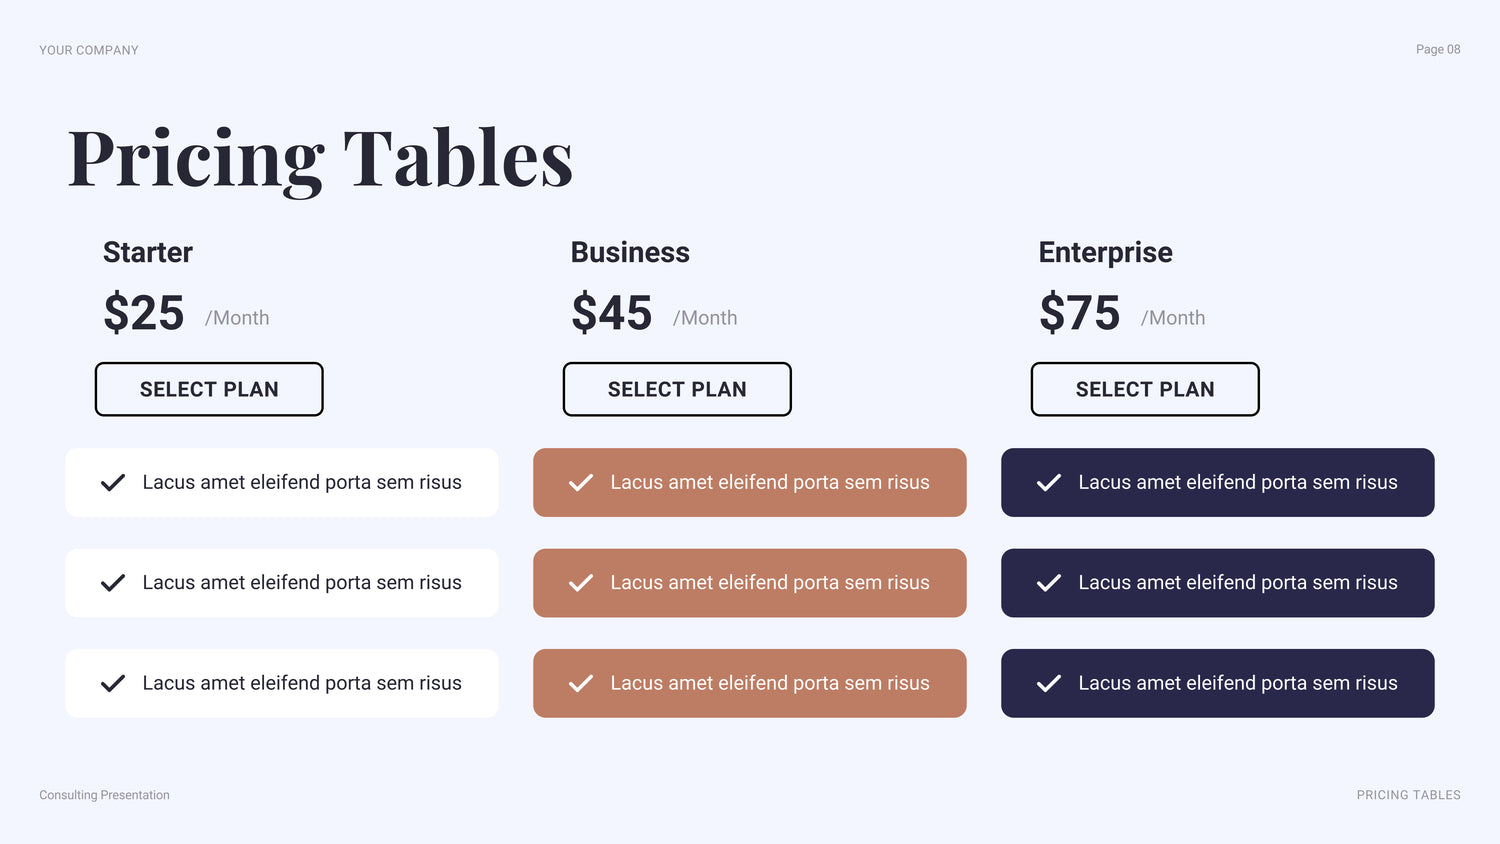Click the YOUR COMPANY header label
Image resolution: width=1500 pixels, height=844 pixels.
pos(89,50)
